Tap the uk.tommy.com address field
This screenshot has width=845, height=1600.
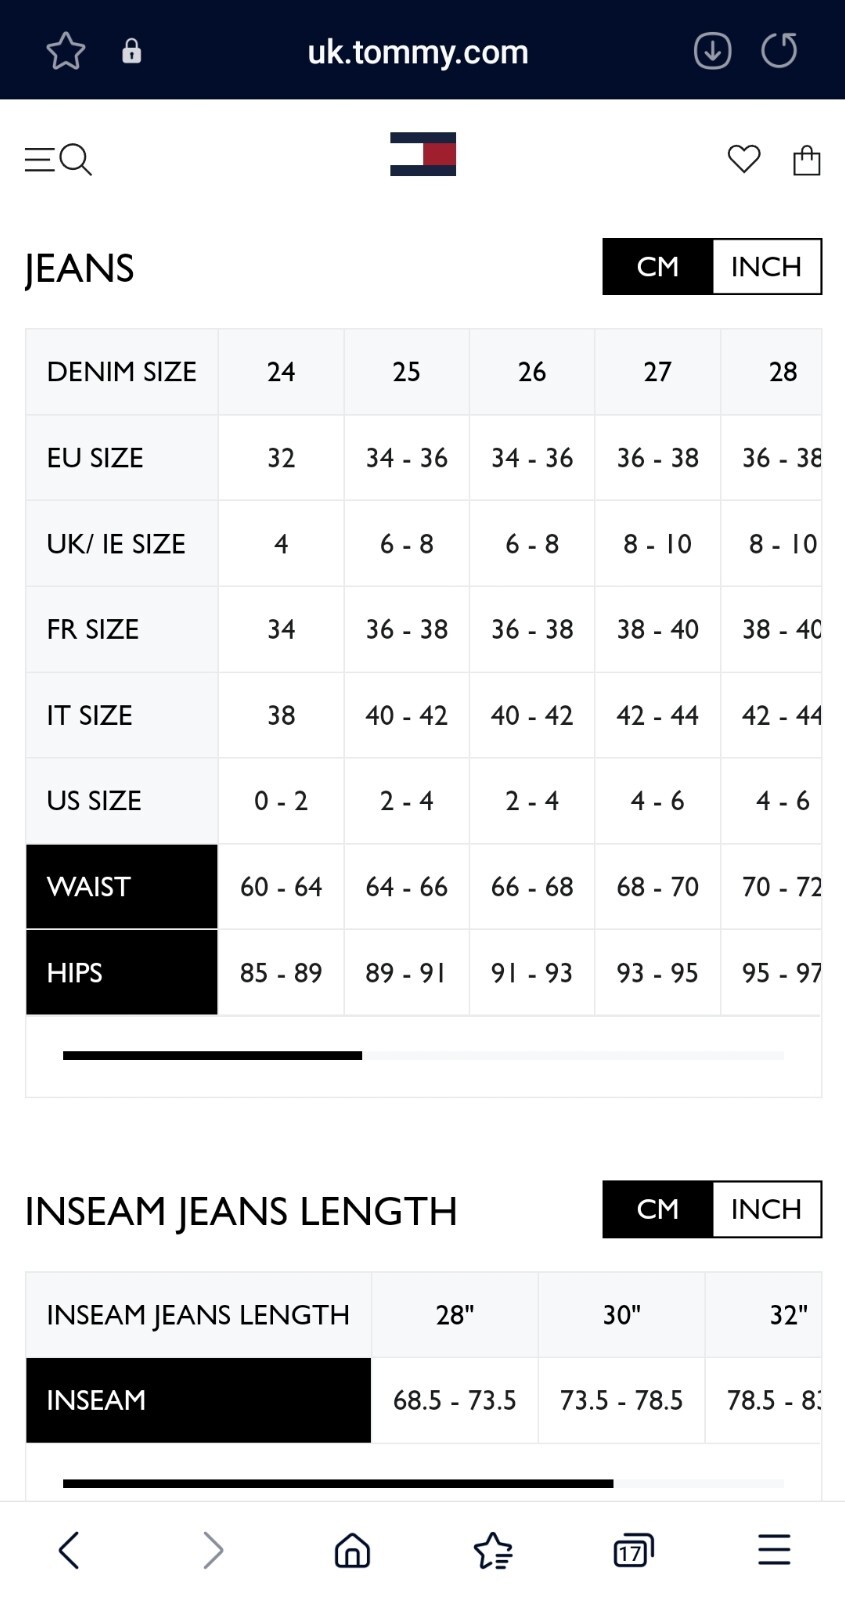418,51
